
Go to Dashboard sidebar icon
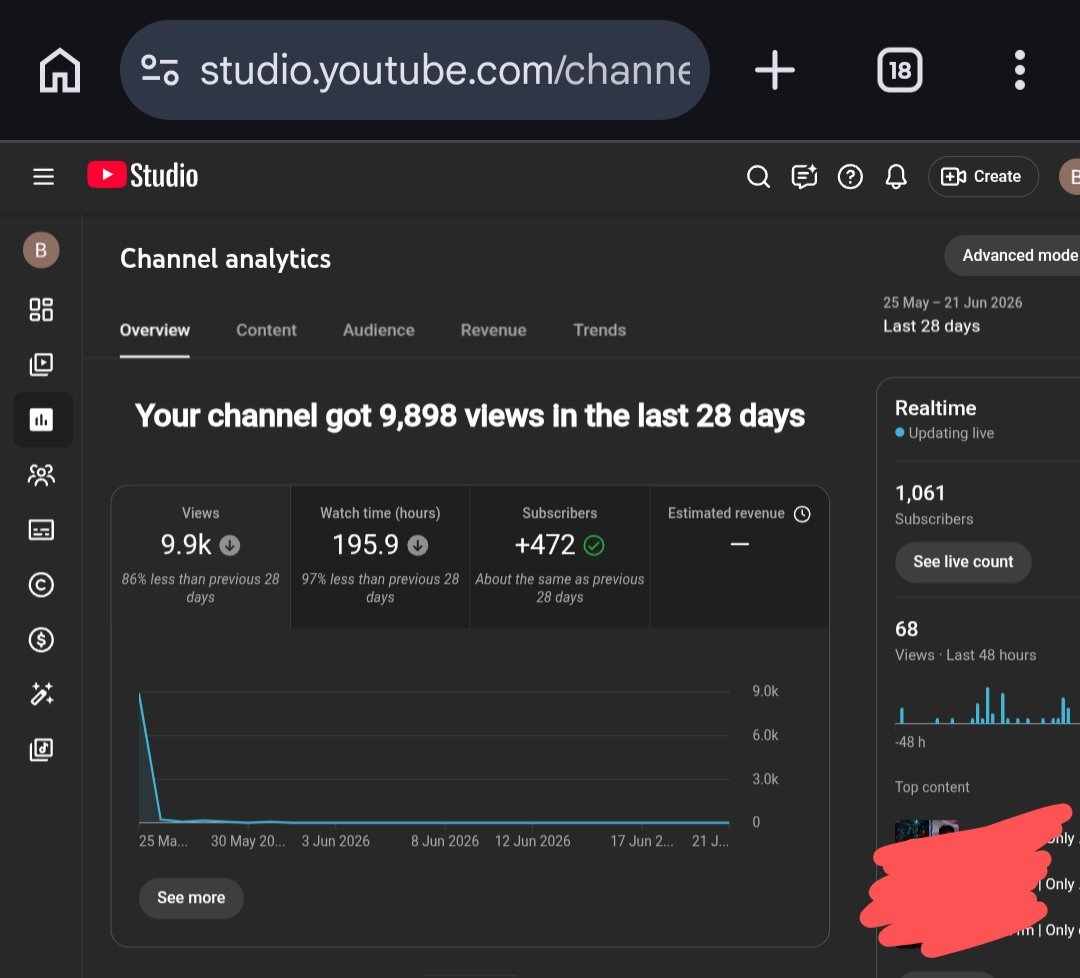pos(41,309)
